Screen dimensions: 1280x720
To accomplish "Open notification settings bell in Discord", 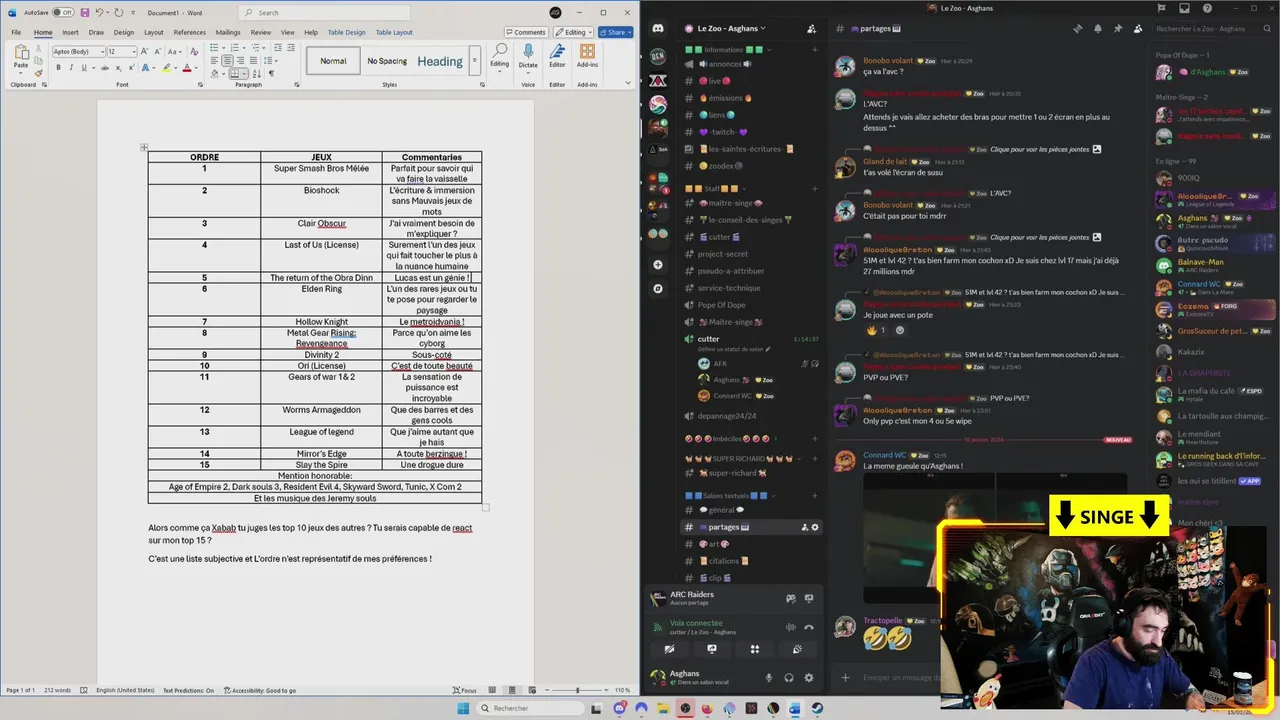I will pos(1098,29).
